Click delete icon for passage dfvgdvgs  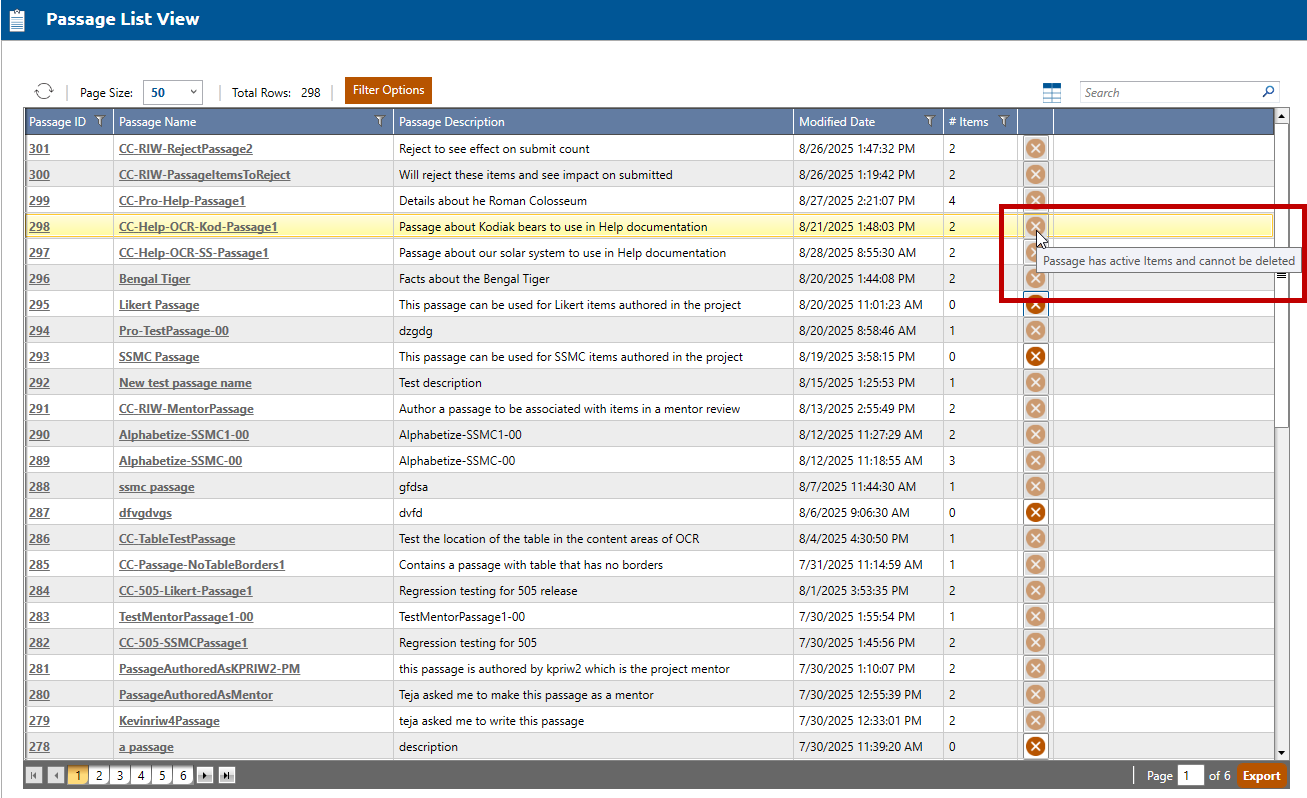pyautogui.click(x=1036, y=512)
